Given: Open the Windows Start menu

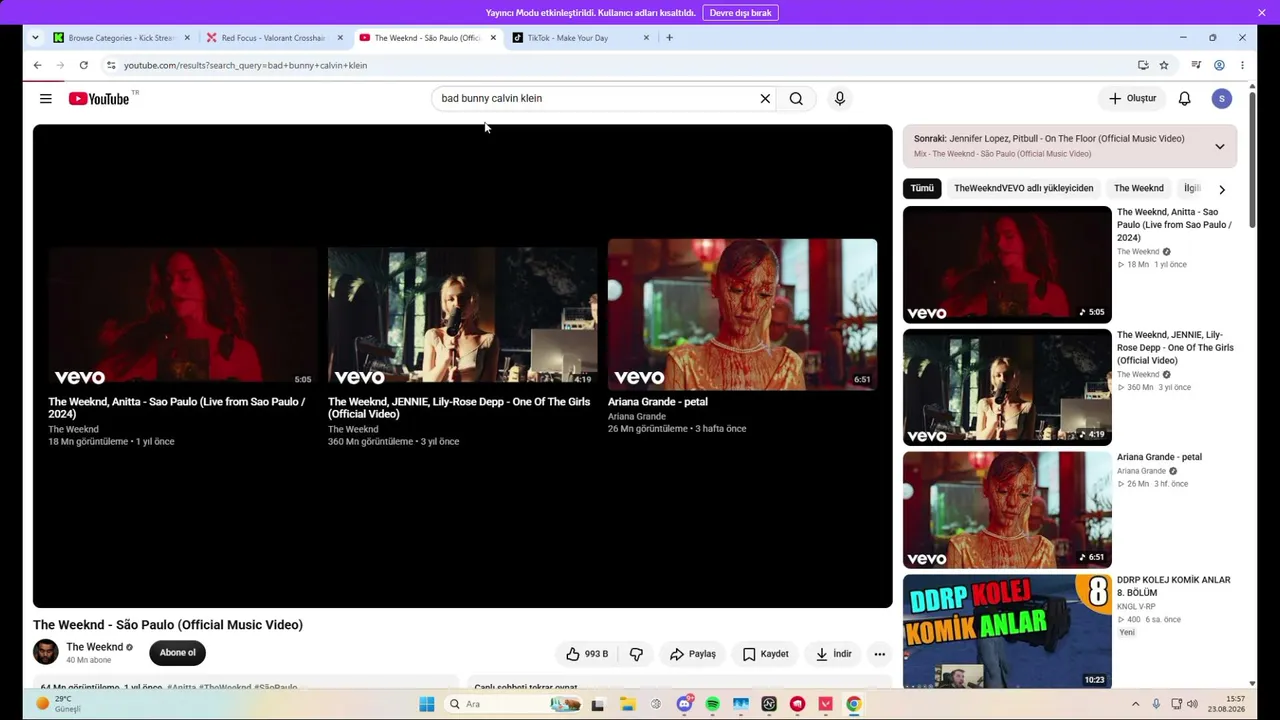Looking at the screenshot, I should pyautogui.click(x=427, y=704).
